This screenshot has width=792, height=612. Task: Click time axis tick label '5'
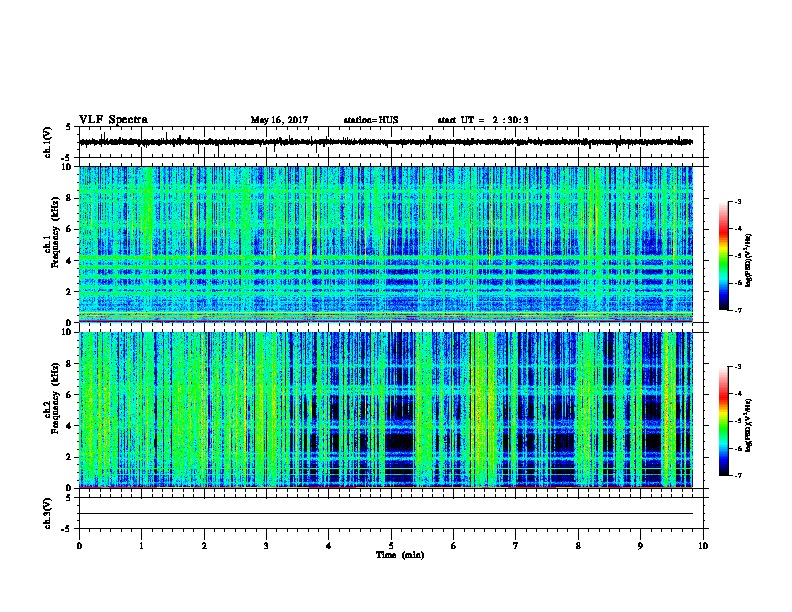[x=391, y=546]
